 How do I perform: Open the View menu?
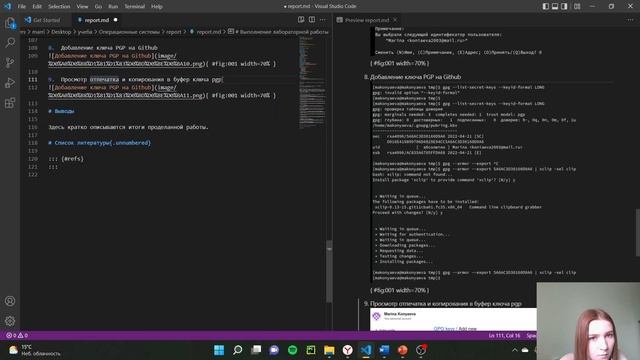(82, 7)
